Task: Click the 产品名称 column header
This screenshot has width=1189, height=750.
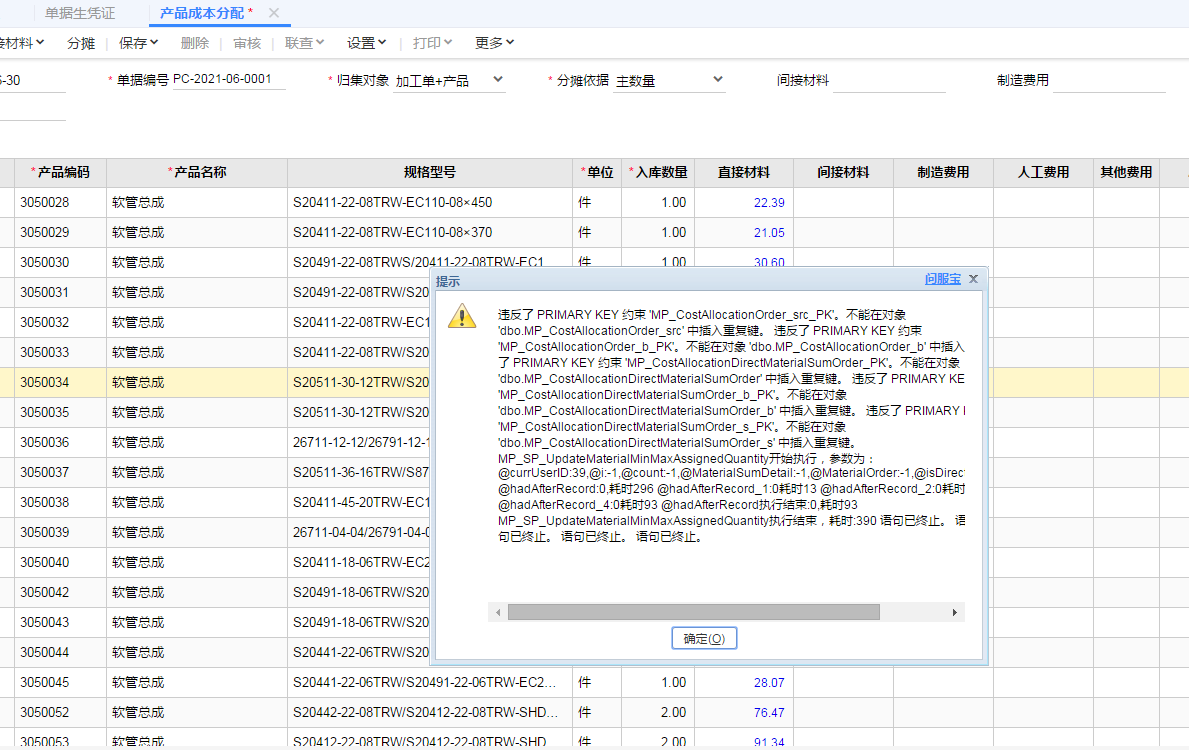Action: 196,173
